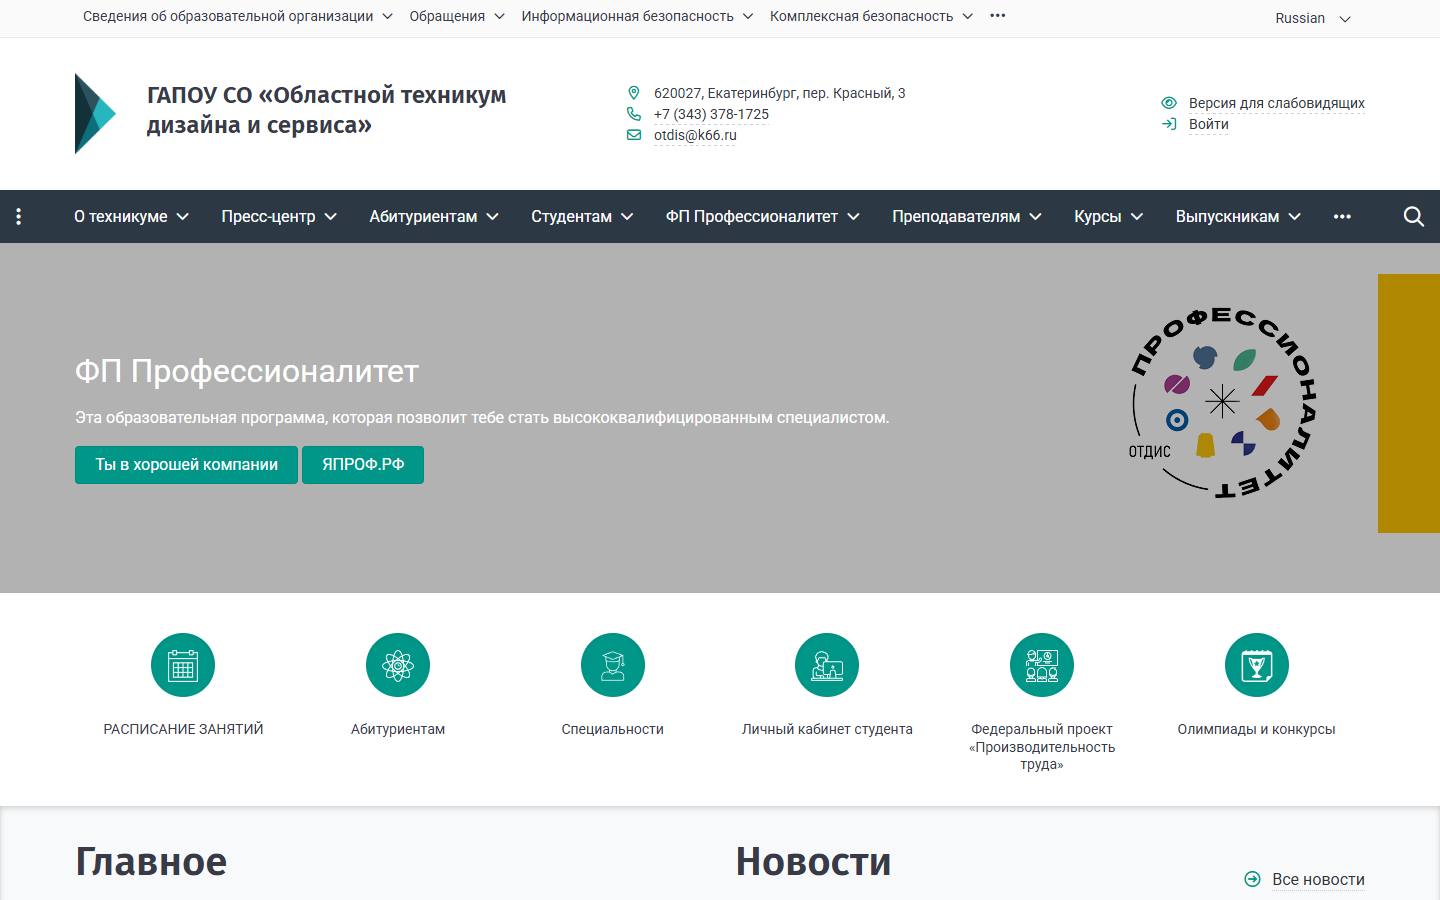1440x900 pixels.
Task: Click the Производительность труда project icon
Action: click(1042, 665)
